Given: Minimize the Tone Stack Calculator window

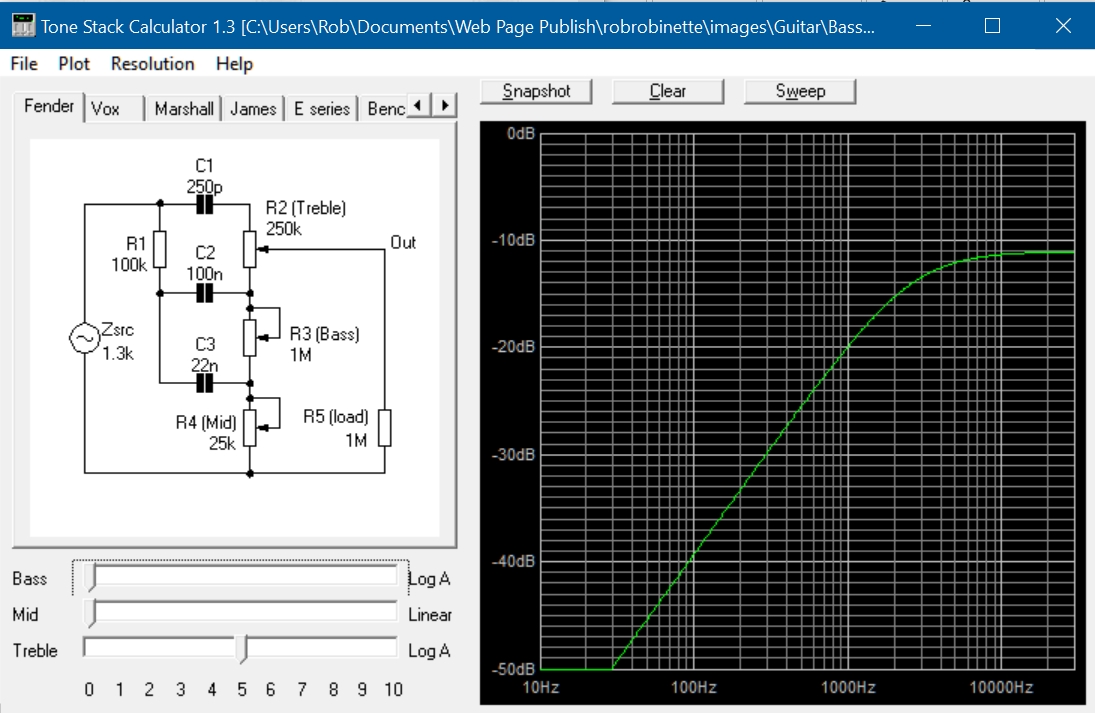Looking at the screenshot, I should coord(923,26).
